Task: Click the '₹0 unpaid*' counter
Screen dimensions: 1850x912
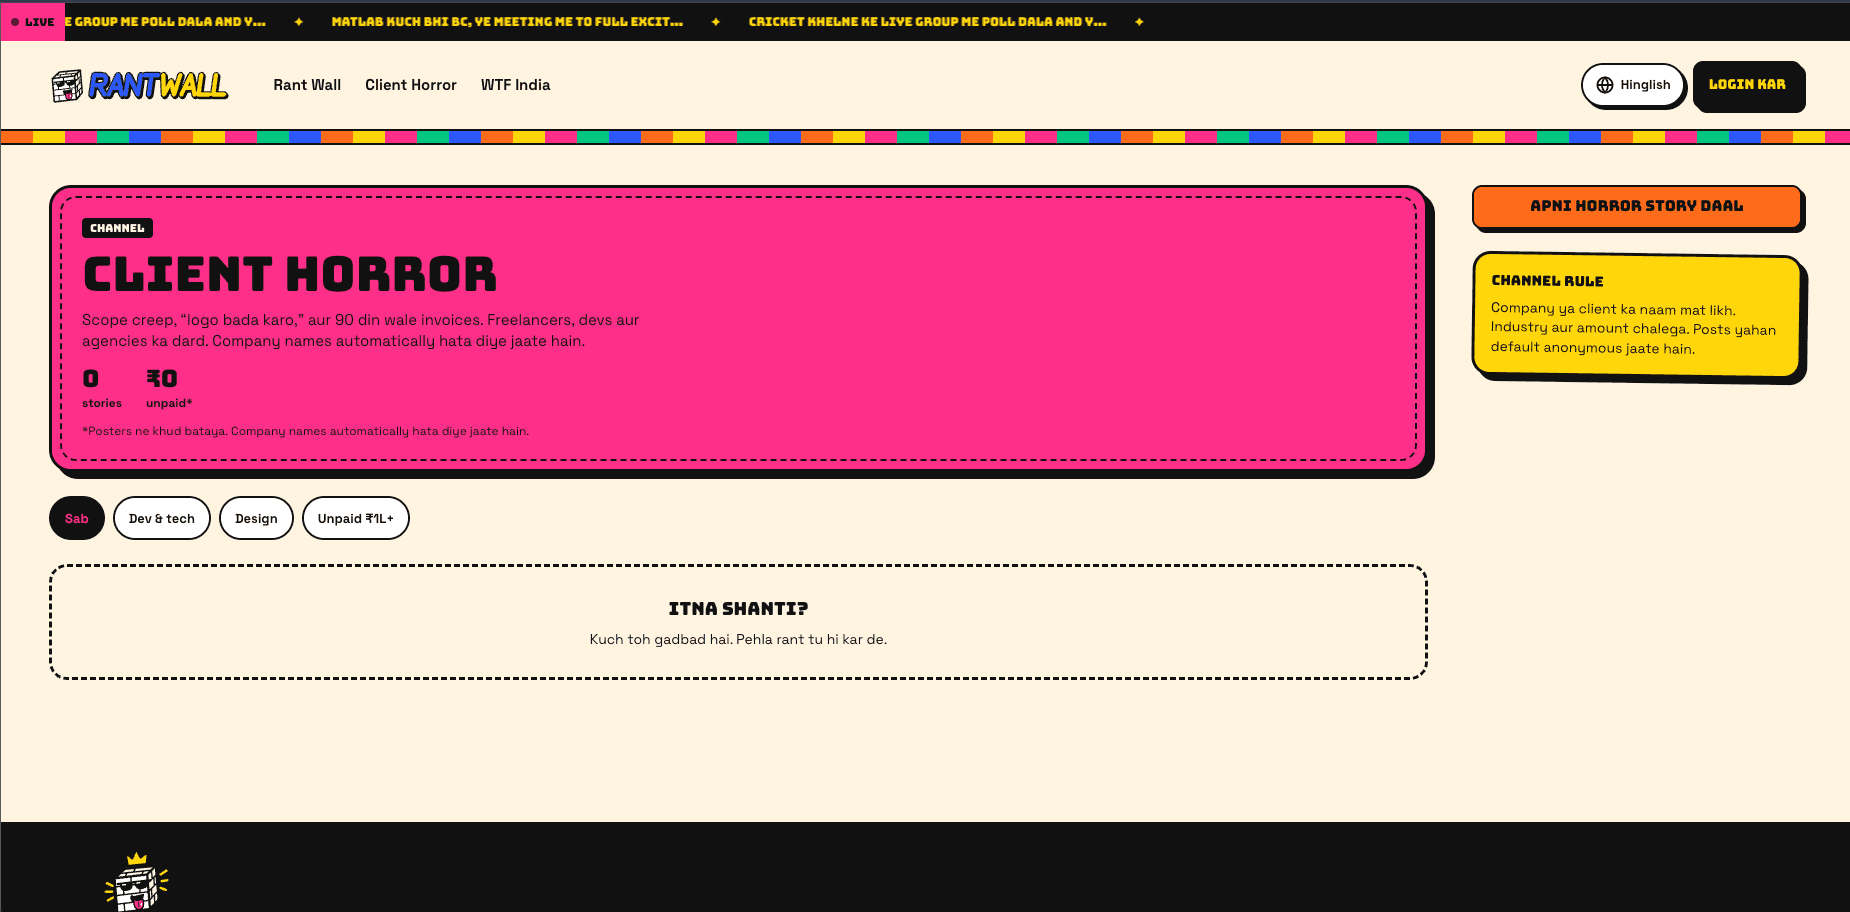Action: [x=169, y=388]
